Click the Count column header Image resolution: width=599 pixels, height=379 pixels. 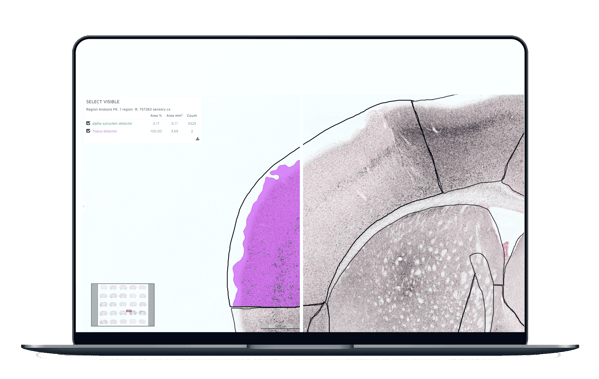[x=192, y=115]
